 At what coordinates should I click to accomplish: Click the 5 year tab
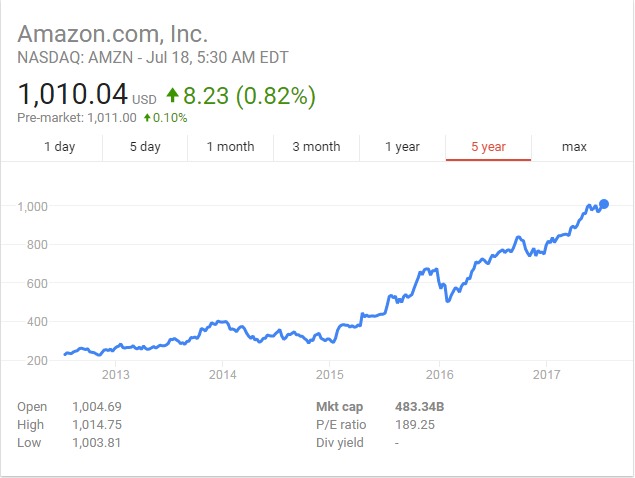[x=488, y=147]
